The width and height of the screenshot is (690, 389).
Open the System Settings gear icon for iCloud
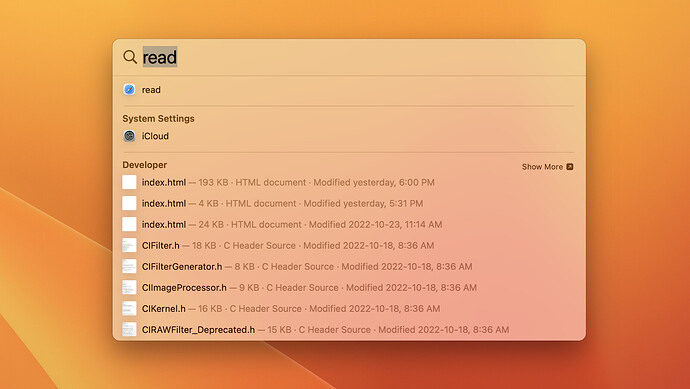(x=129, y=136)
